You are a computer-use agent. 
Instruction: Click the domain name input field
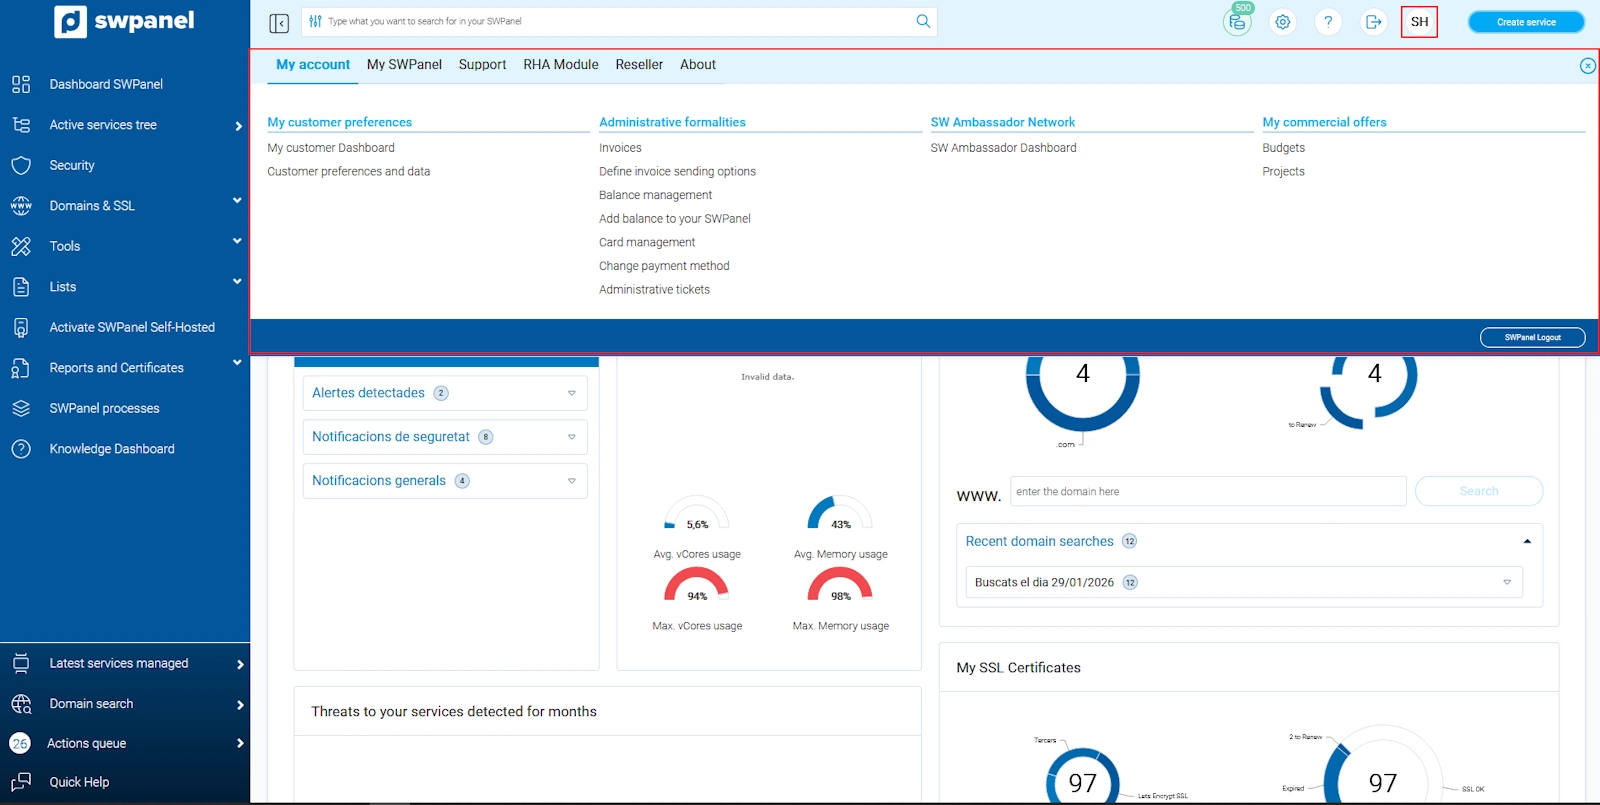[1207, 492]
